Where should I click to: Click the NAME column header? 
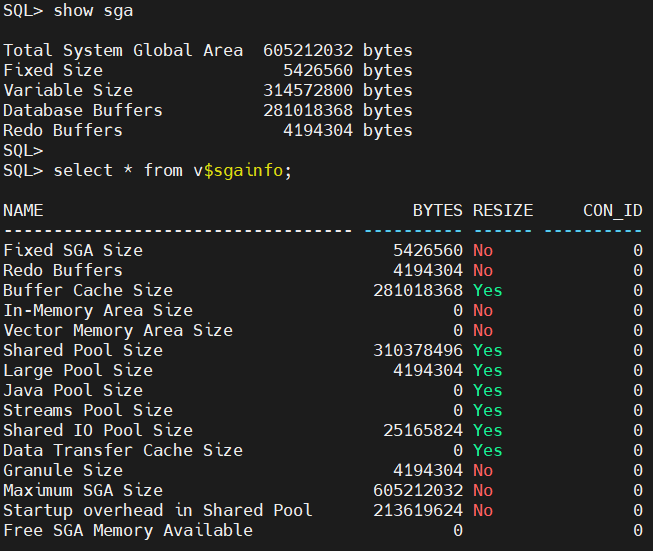23,210
